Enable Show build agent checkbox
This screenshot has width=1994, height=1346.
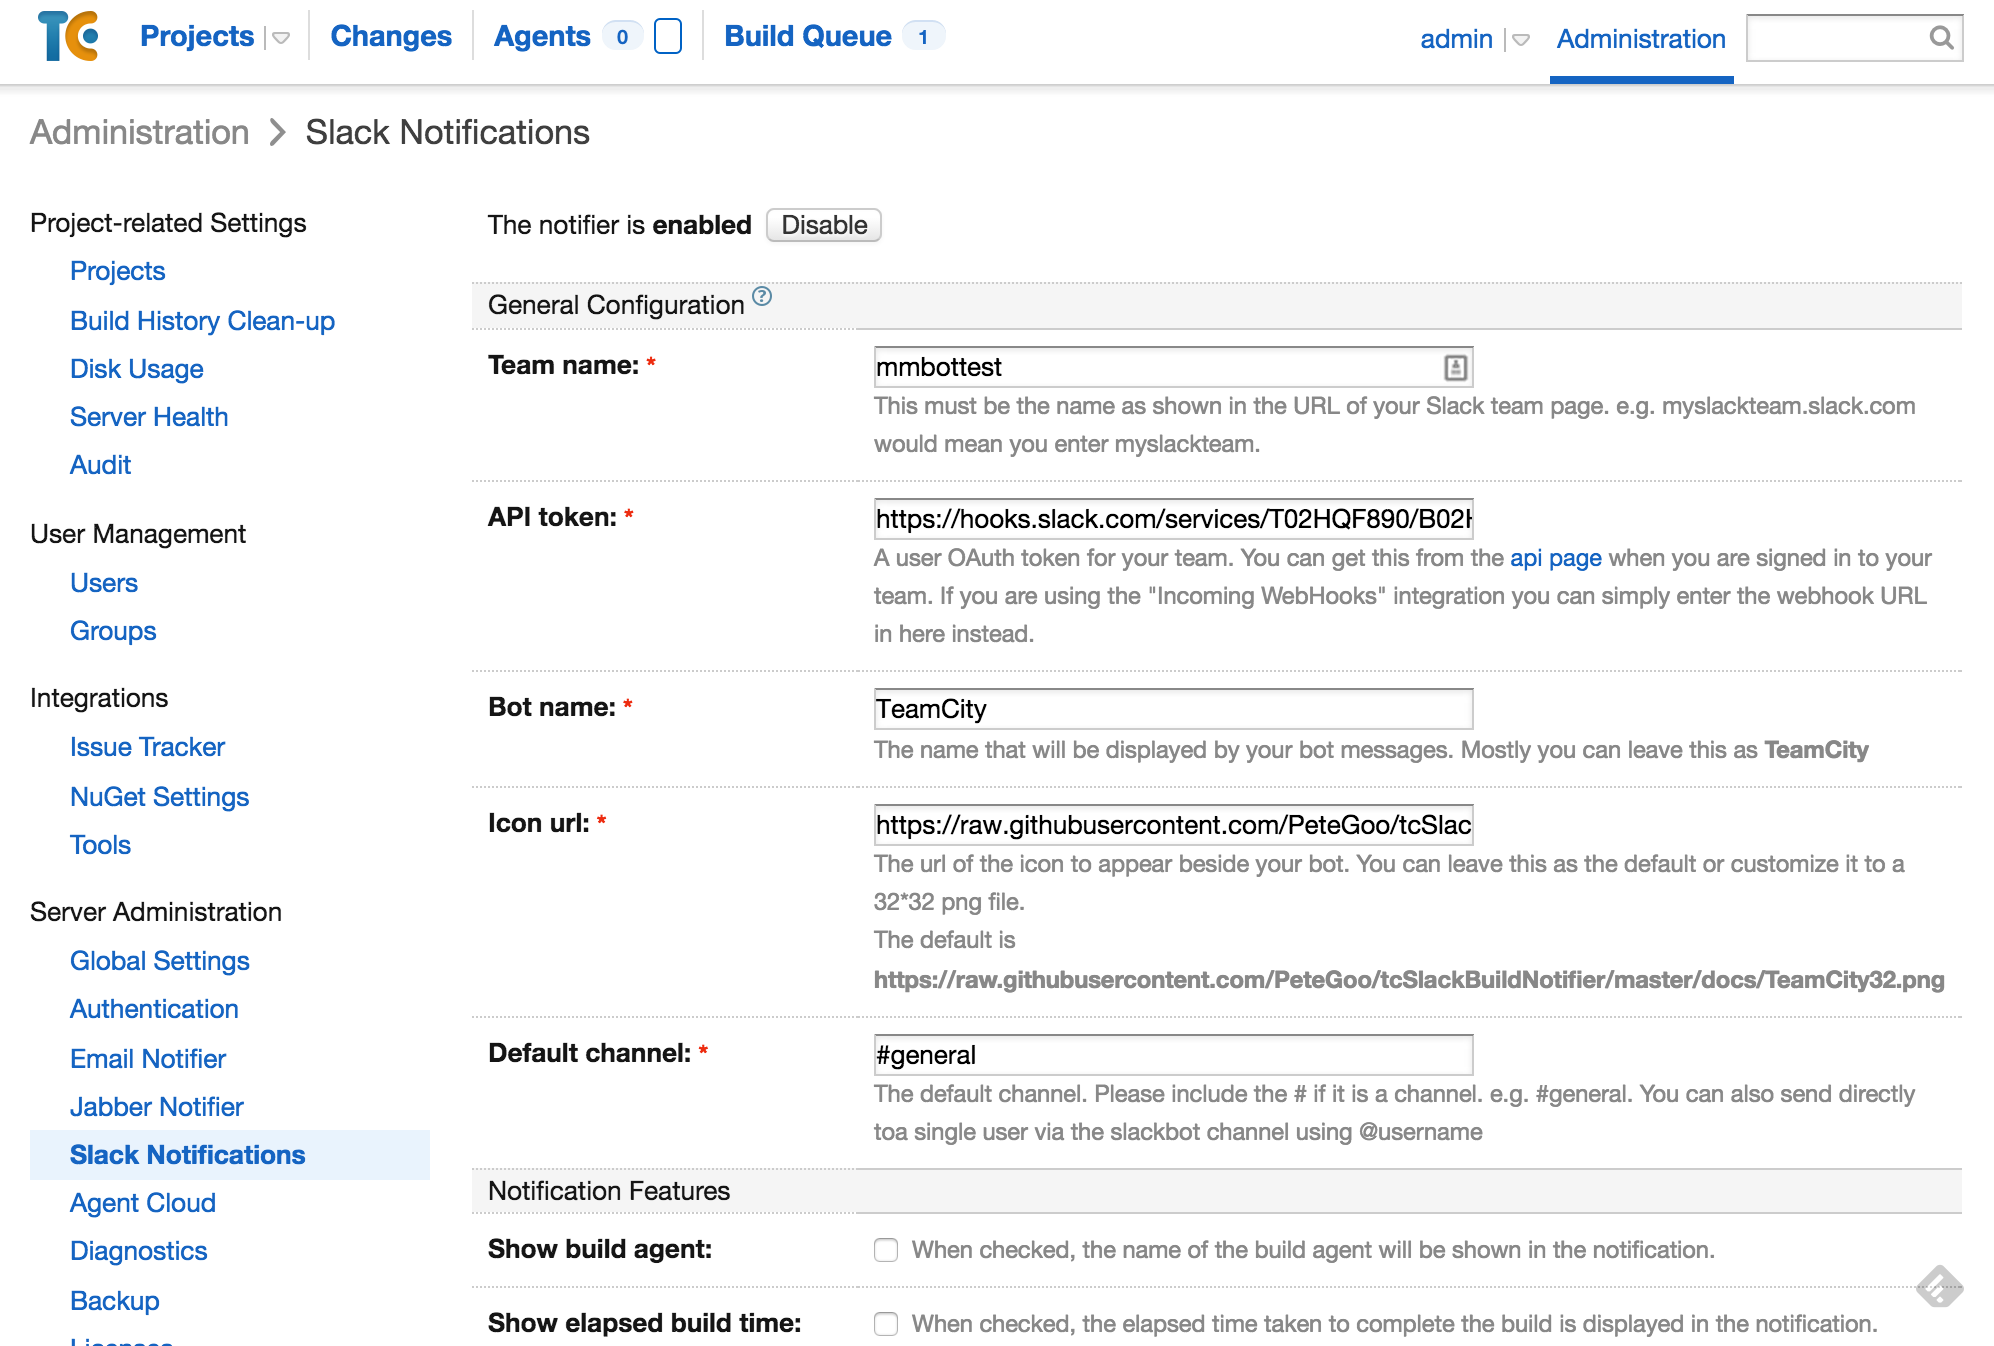click(886, 1250)
